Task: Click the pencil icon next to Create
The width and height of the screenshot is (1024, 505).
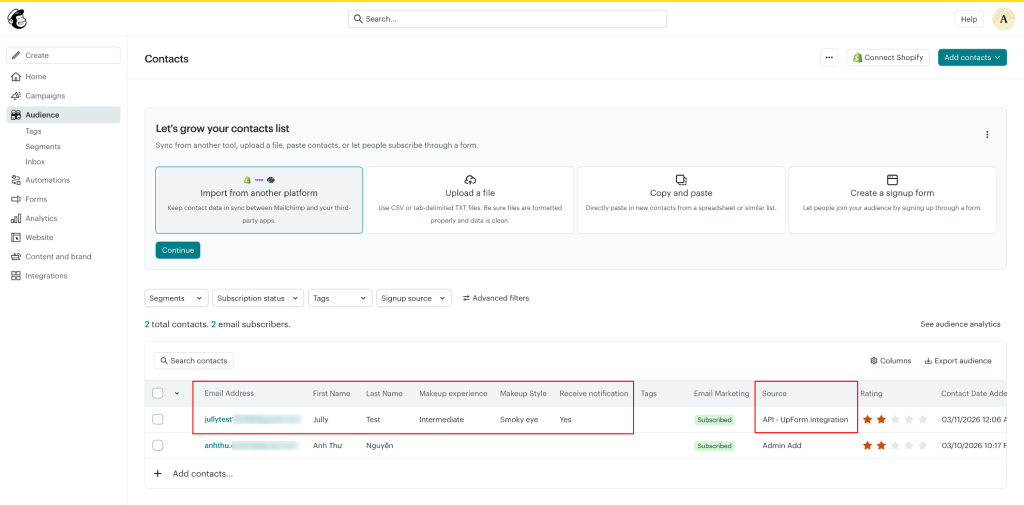Action: [x=16, y=56]
